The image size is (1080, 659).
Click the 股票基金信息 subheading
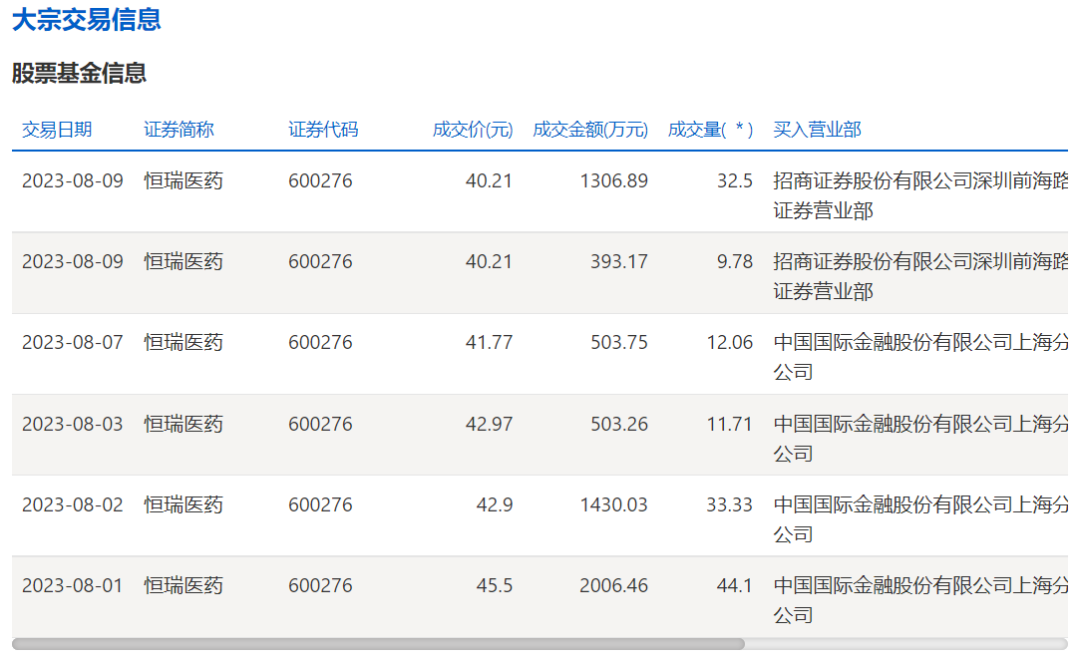79,73
